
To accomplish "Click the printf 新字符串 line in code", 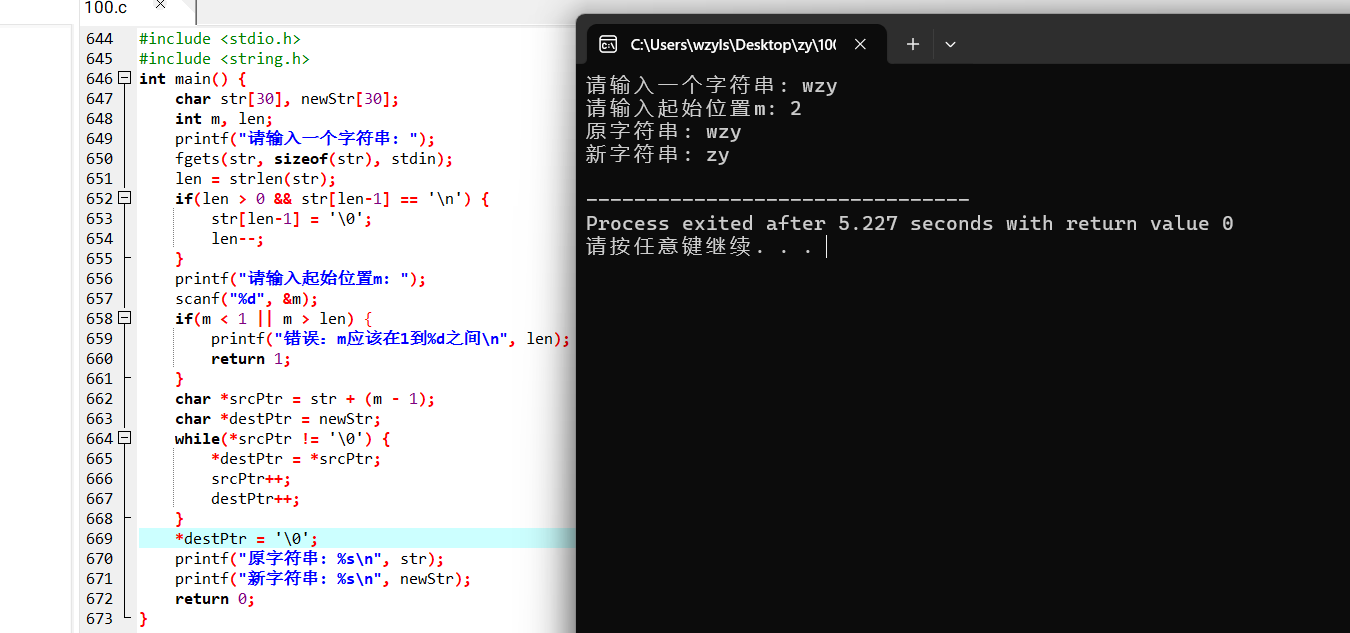I will (323, 578).
